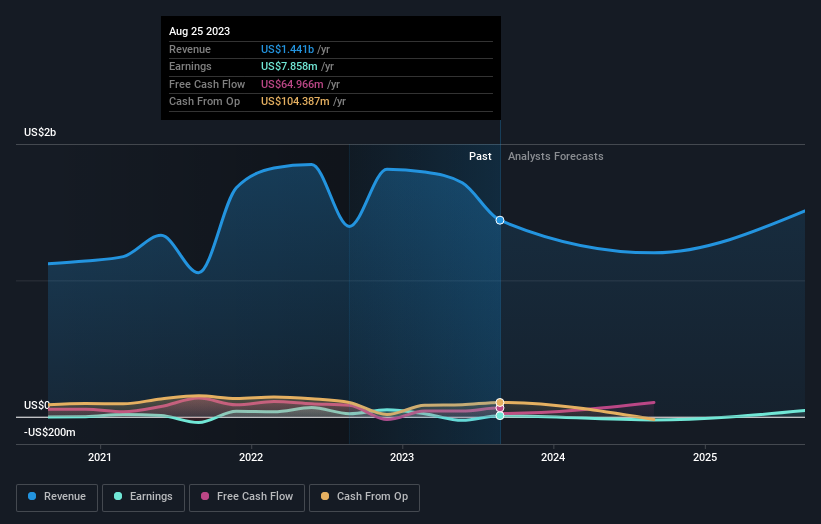
Task: Click the US$2b y-axis label
Action: point(40,132)
